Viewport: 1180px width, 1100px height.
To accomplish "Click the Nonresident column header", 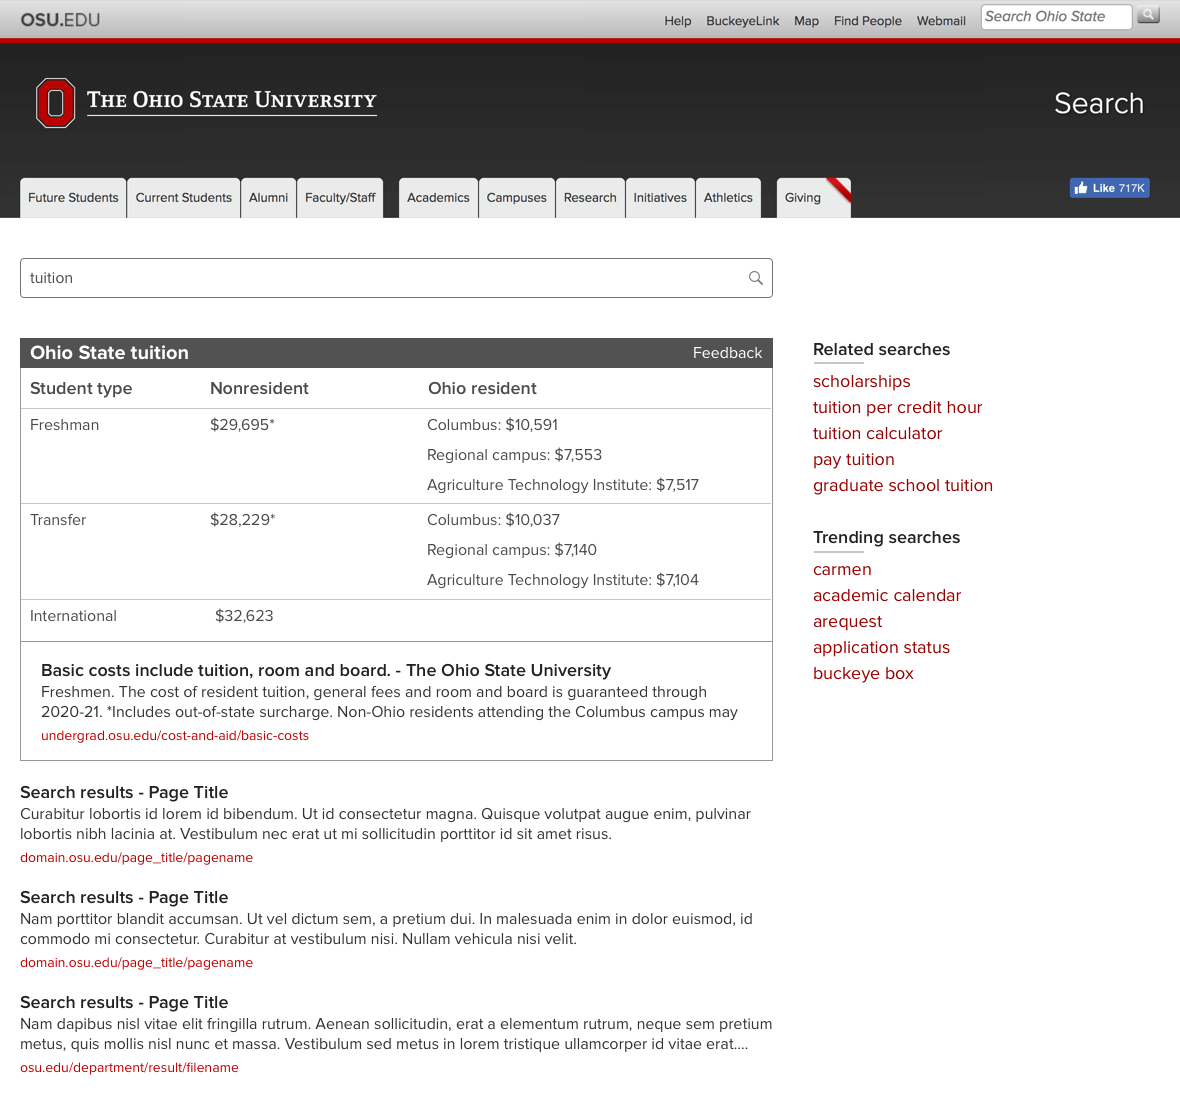I will click(x=259, y=389).
